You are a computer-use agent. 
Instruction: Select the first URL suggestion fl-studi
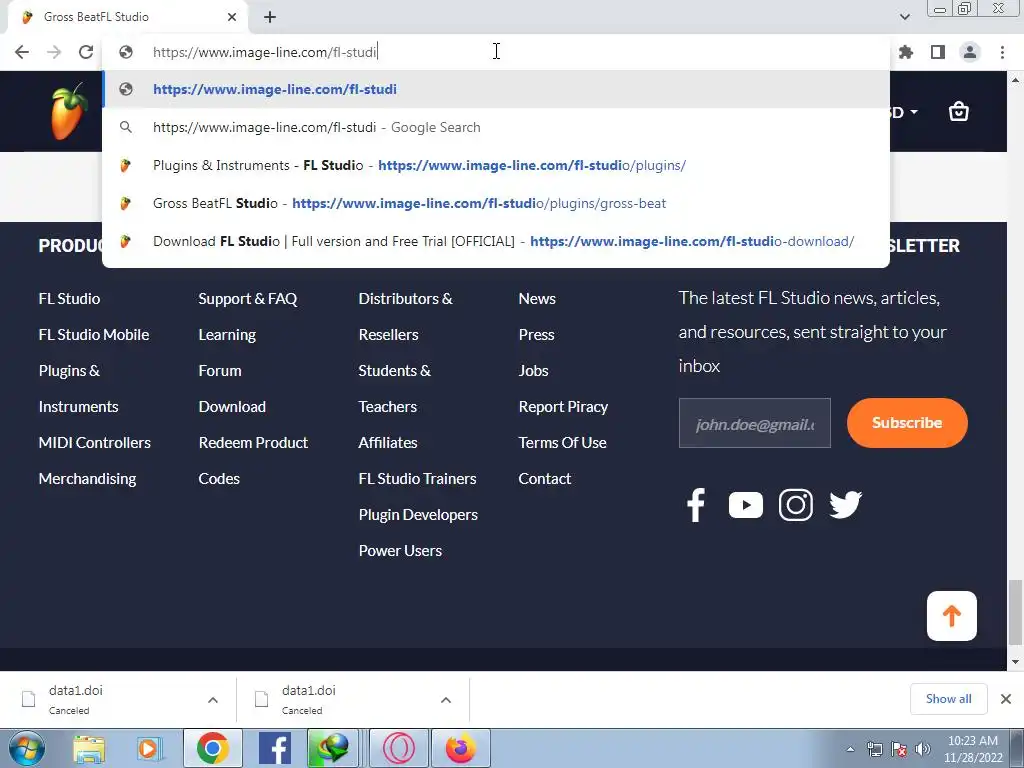pos(496,89)
